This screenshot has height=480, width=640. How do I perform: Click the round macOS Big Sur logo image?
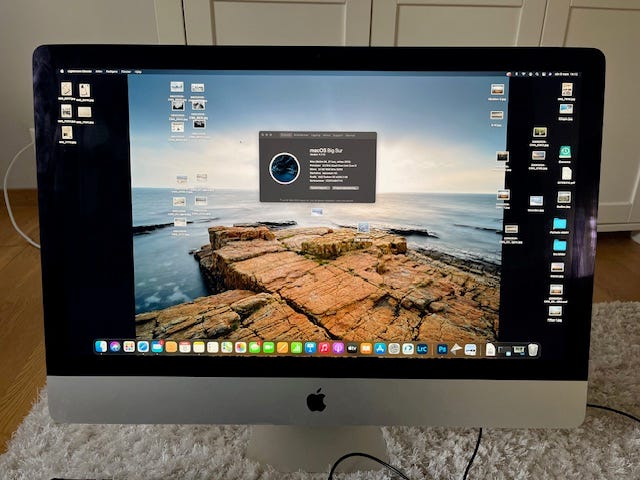pyautogui.click(x=285, y=167)
